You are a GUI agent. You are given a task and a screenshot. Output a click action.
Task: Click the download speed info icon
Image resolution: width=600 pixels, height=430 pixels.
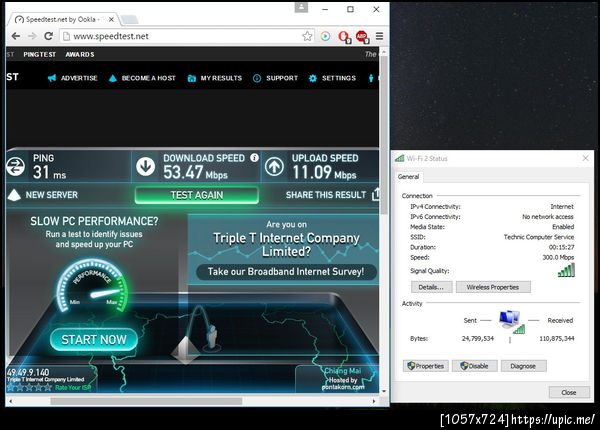pos(254,158)
